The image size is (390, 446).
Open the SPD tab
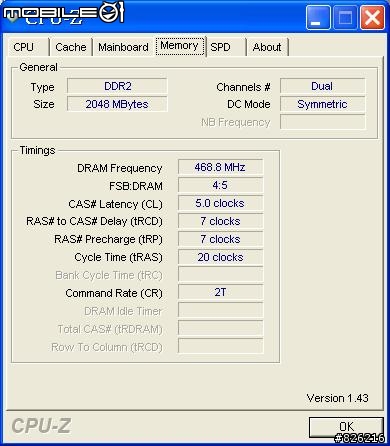point(226,47)
